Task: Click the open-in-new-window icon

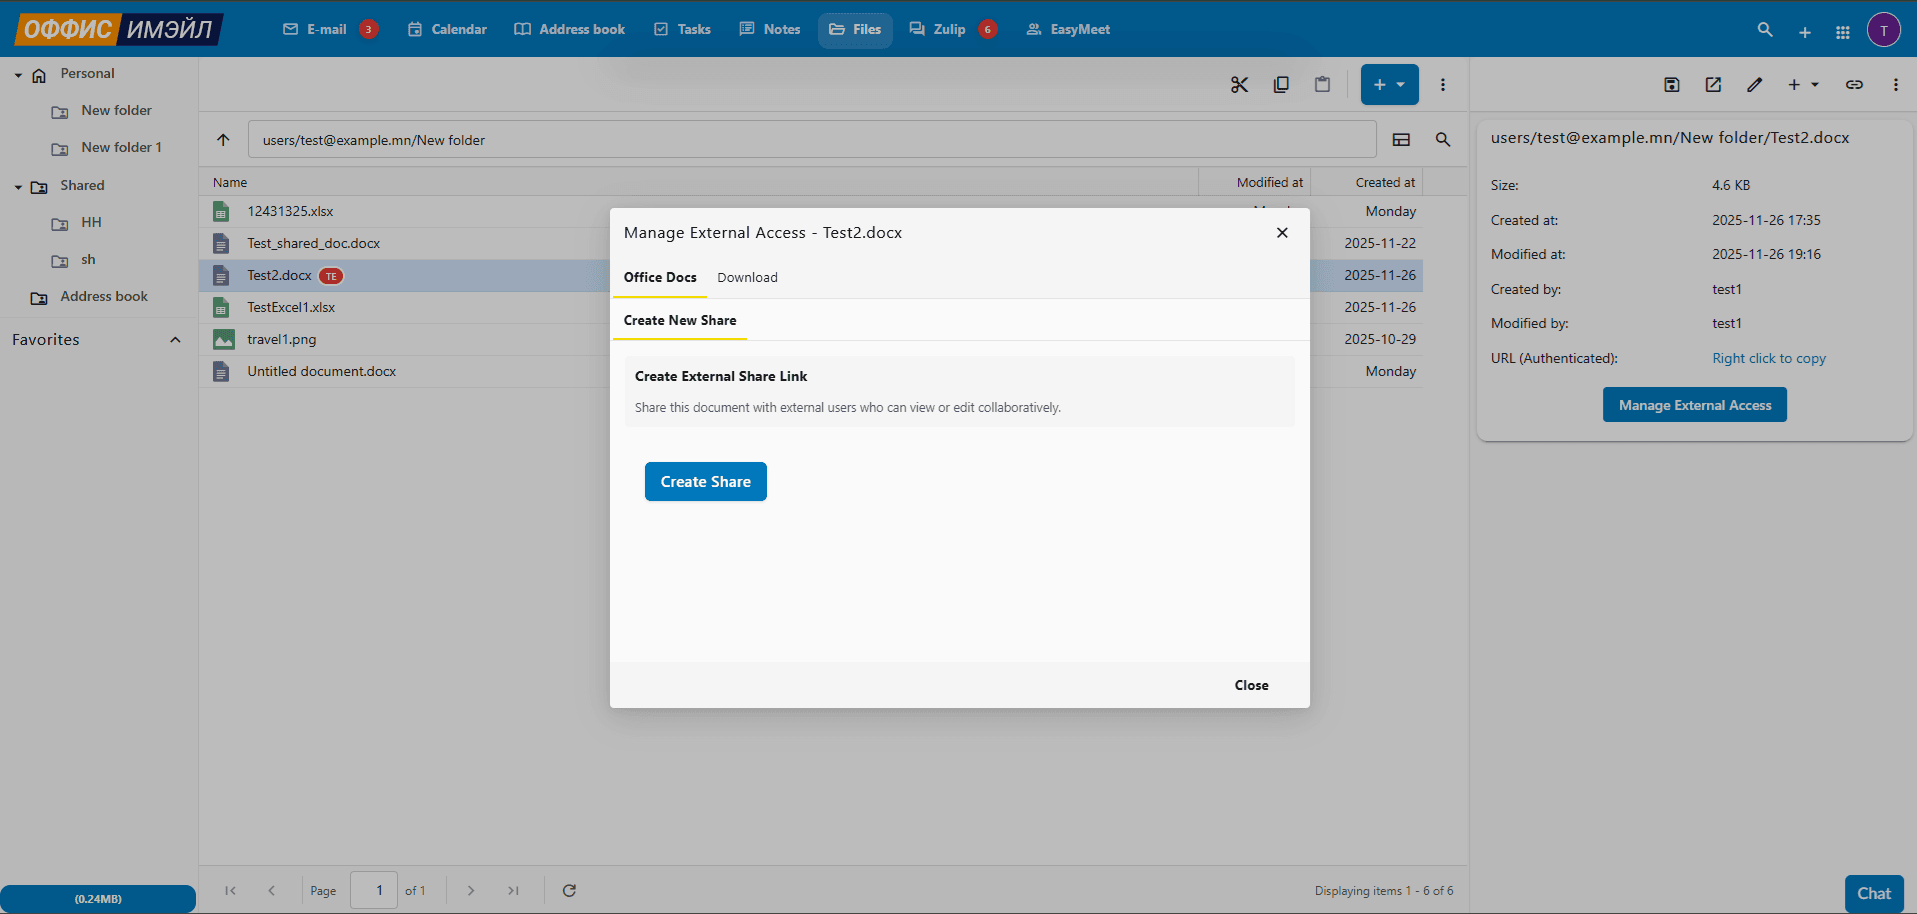Action: point(1713,85)
